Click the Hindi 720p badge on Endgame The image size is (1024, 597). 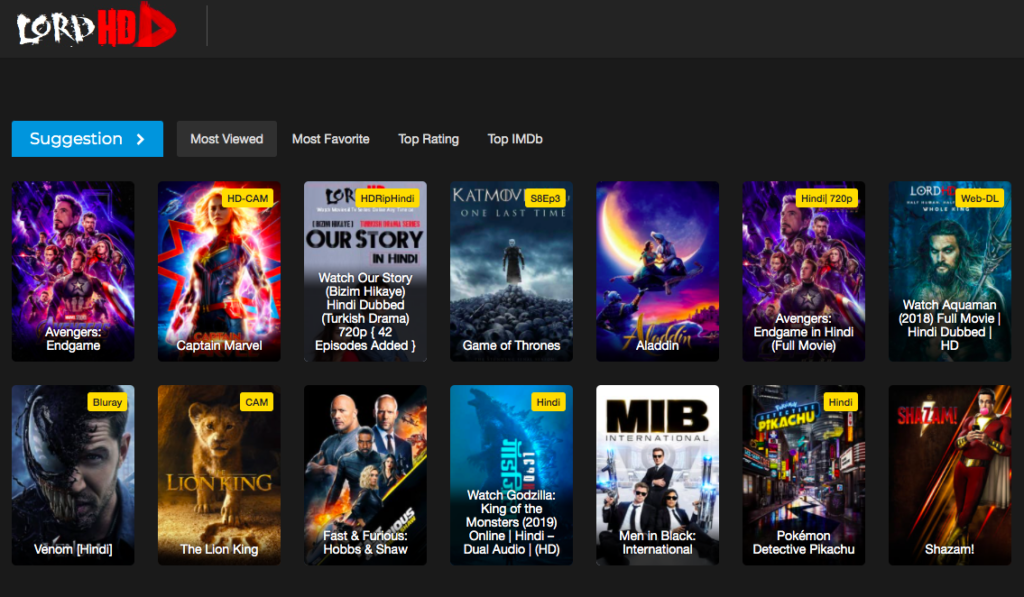tap(826, 199)
